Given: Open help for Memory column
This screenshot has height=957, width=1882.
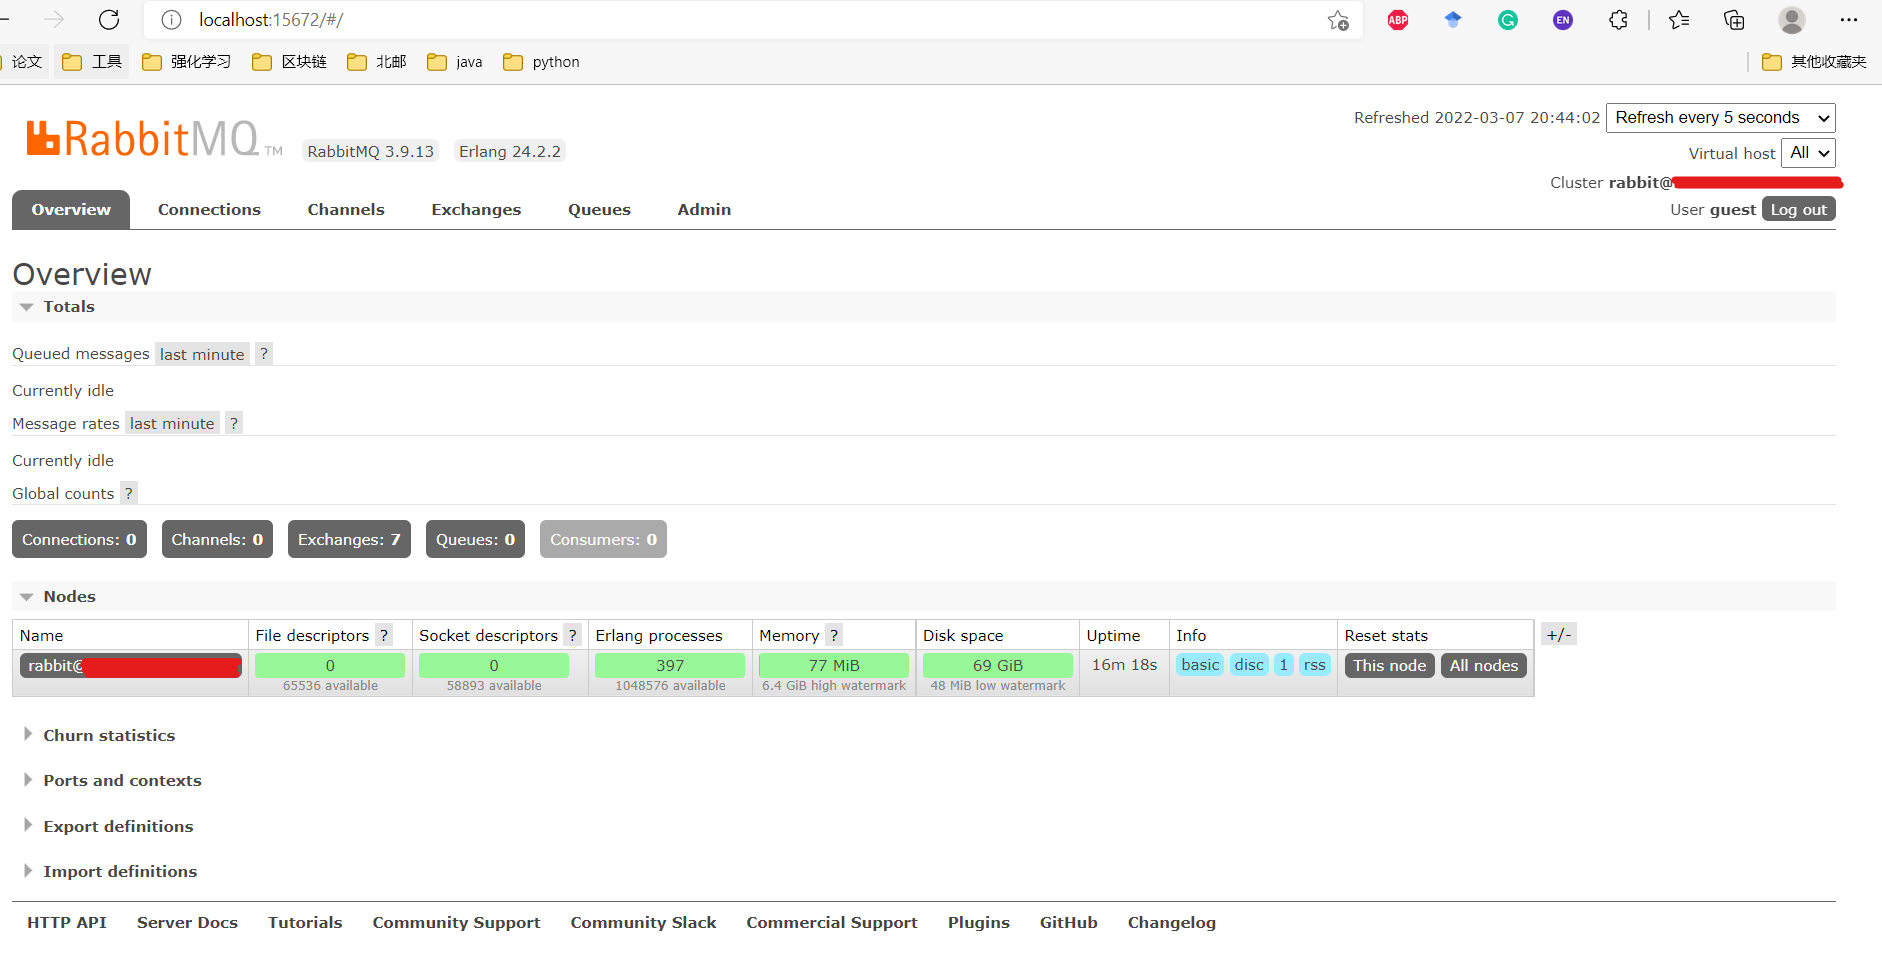Looking at the screenshot, I should pos(834,636).
